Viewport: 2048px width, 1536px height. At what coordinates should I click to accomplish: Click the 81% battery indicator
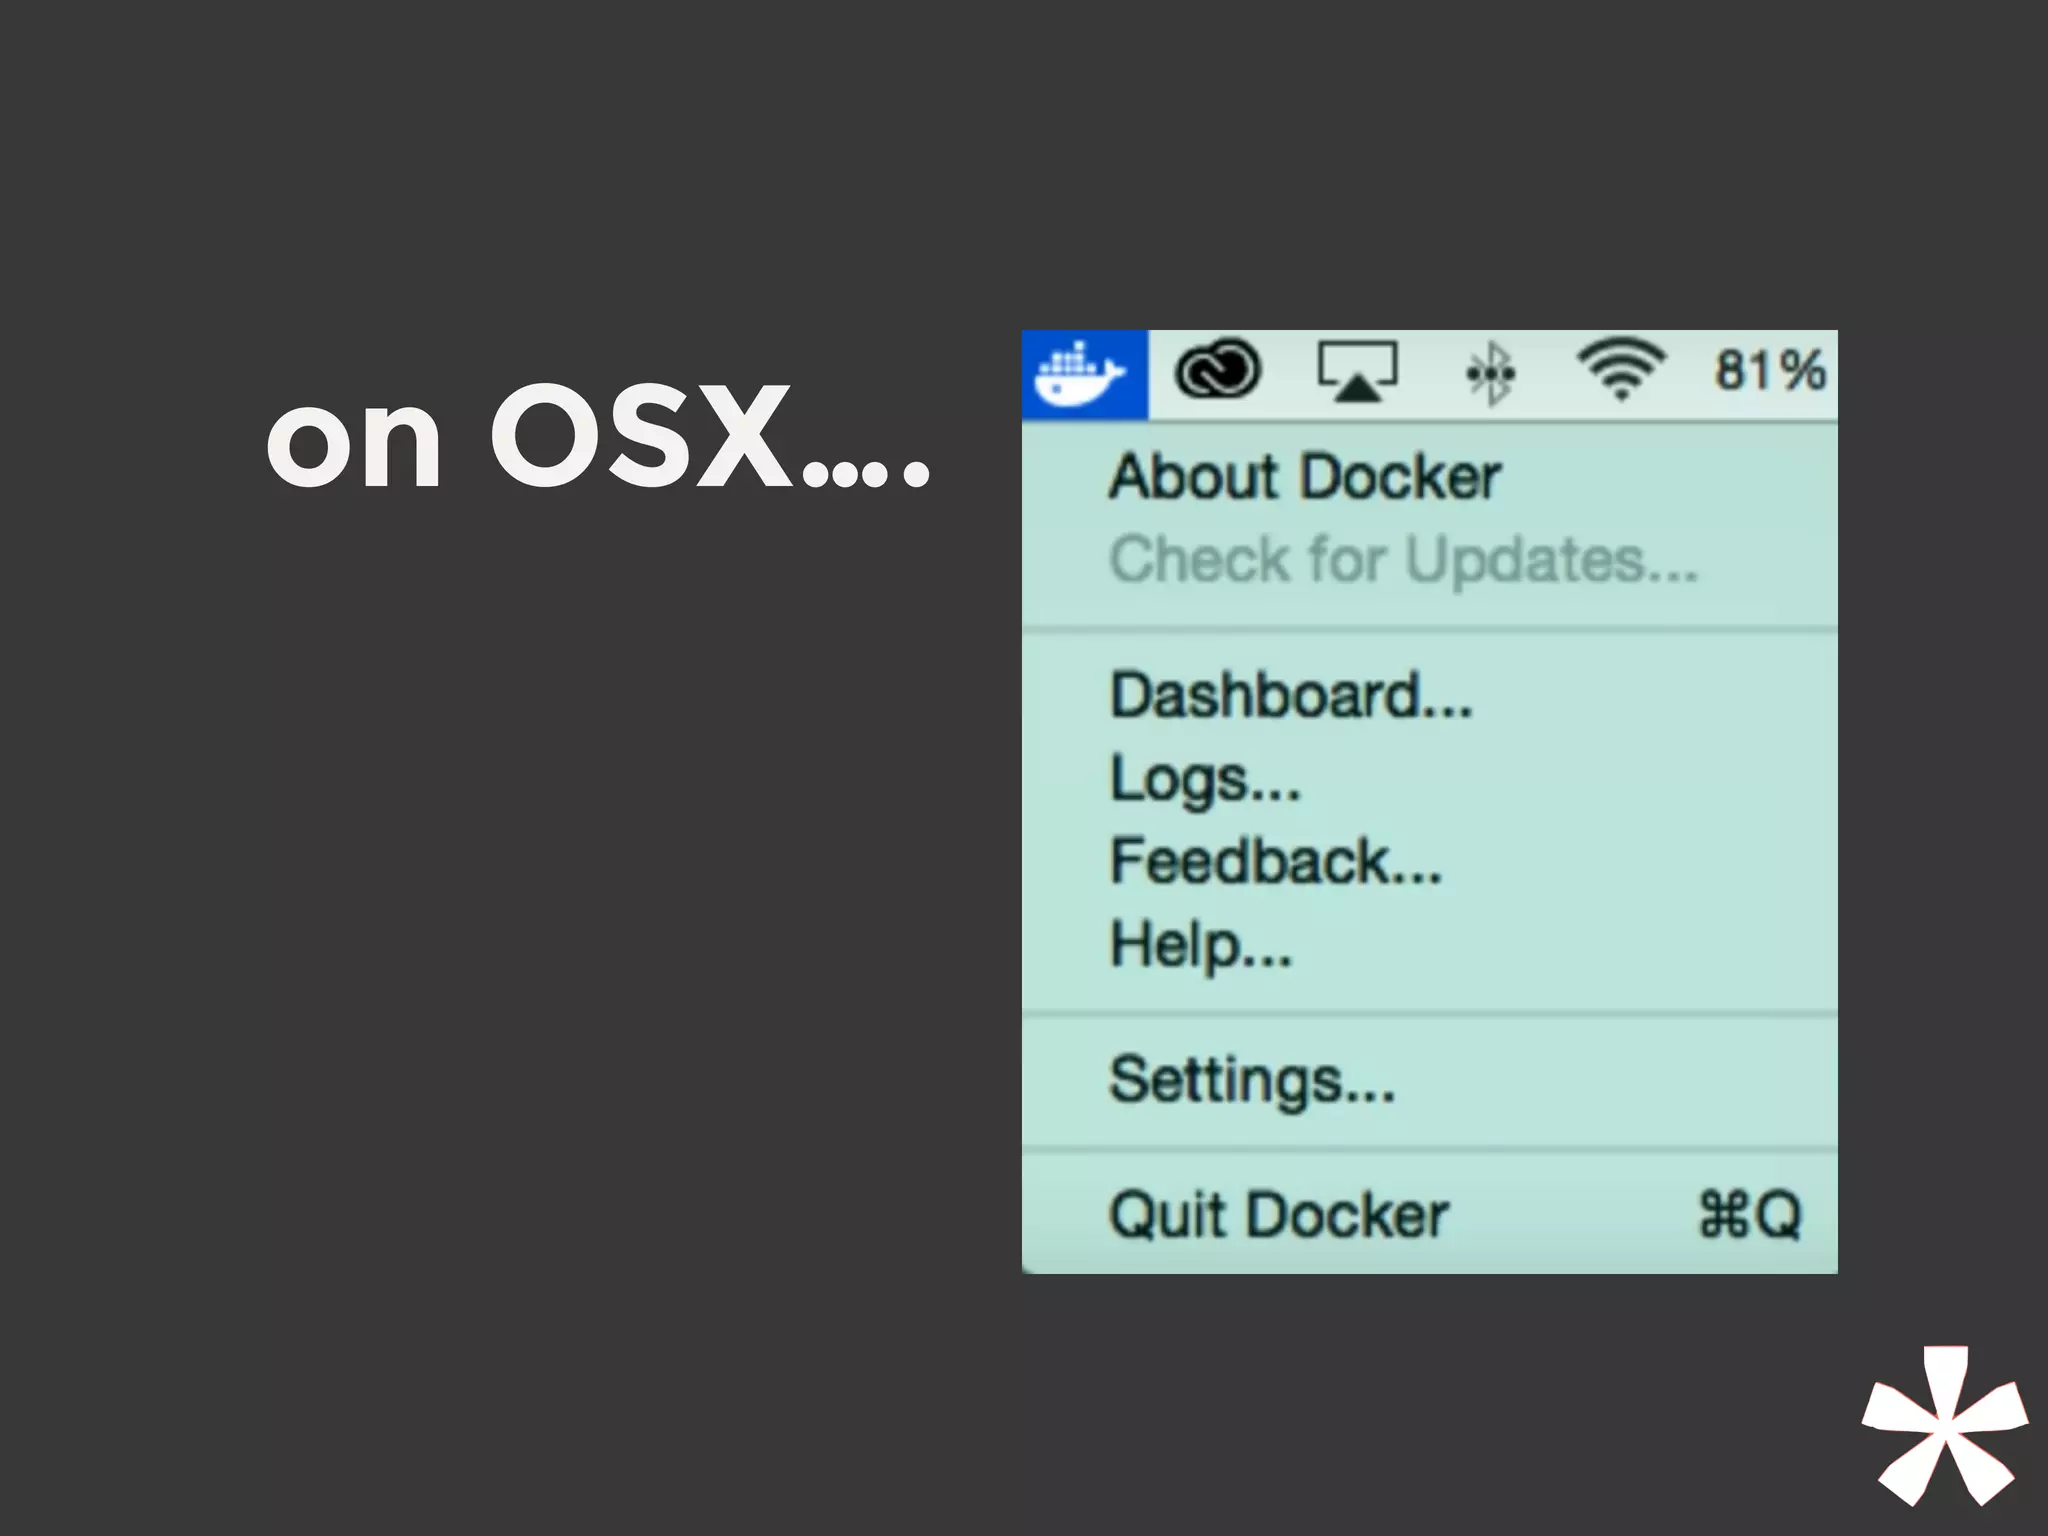(x=1770, y=370)
